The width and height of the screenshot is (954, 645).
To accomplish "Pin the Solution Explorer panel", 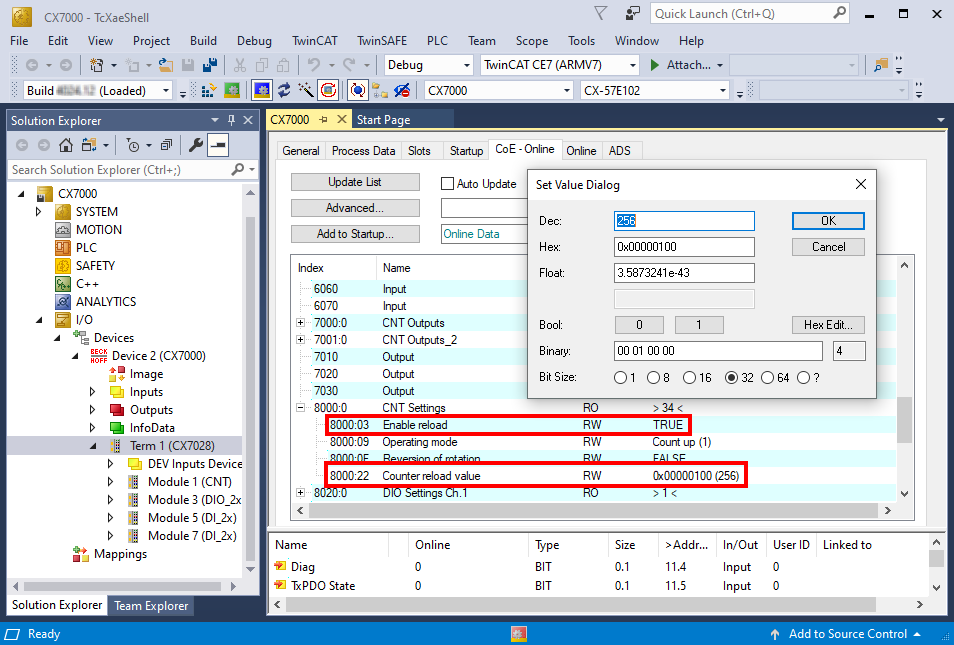I will 231,120.
